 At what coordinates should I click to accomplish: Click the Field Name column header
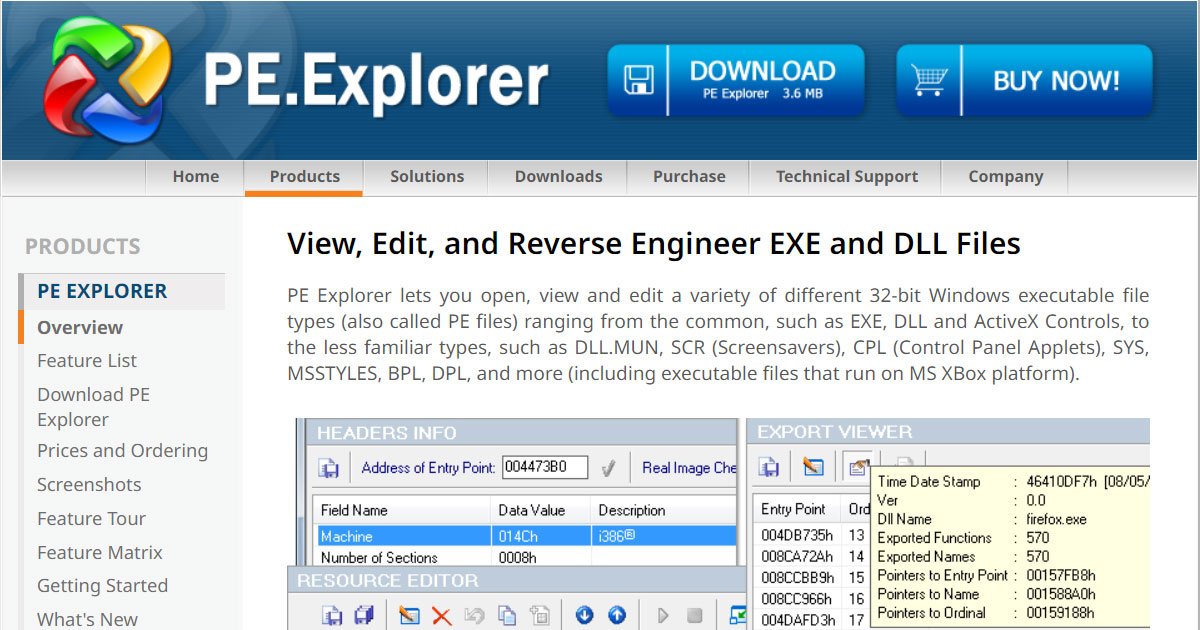tap(401, 510)
